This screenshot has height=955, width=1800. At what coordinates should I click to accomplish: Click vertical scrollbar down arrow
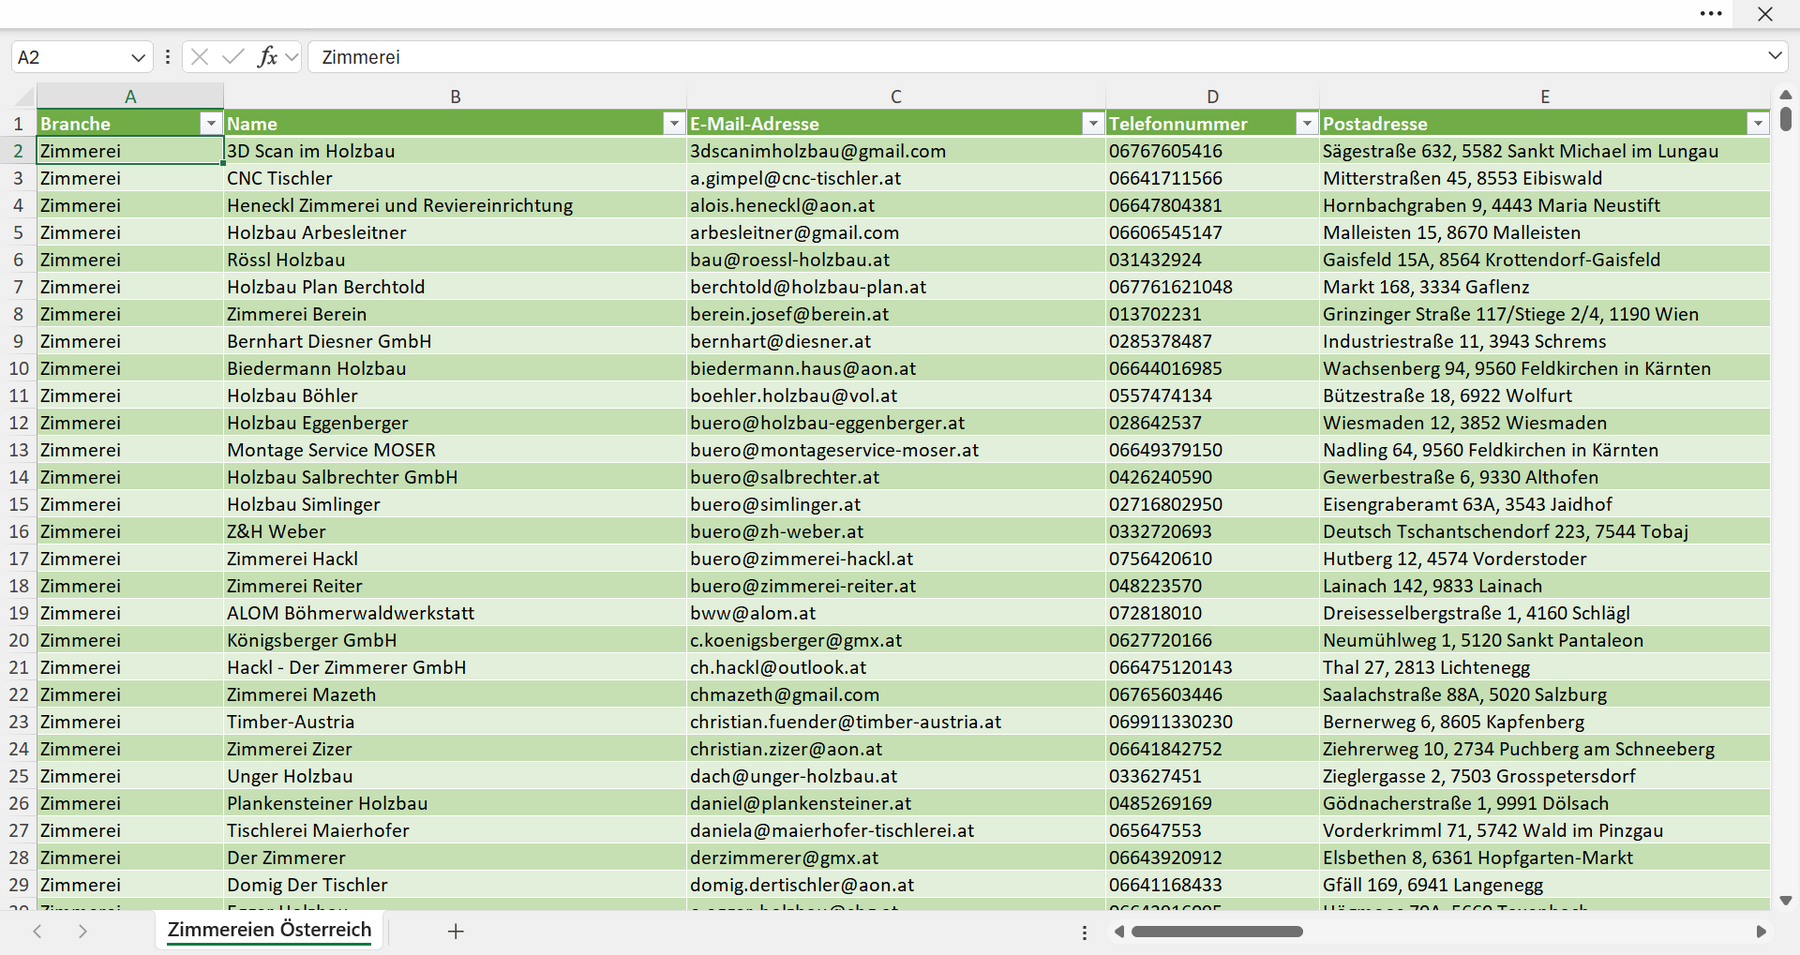(x=1786, y=901)
